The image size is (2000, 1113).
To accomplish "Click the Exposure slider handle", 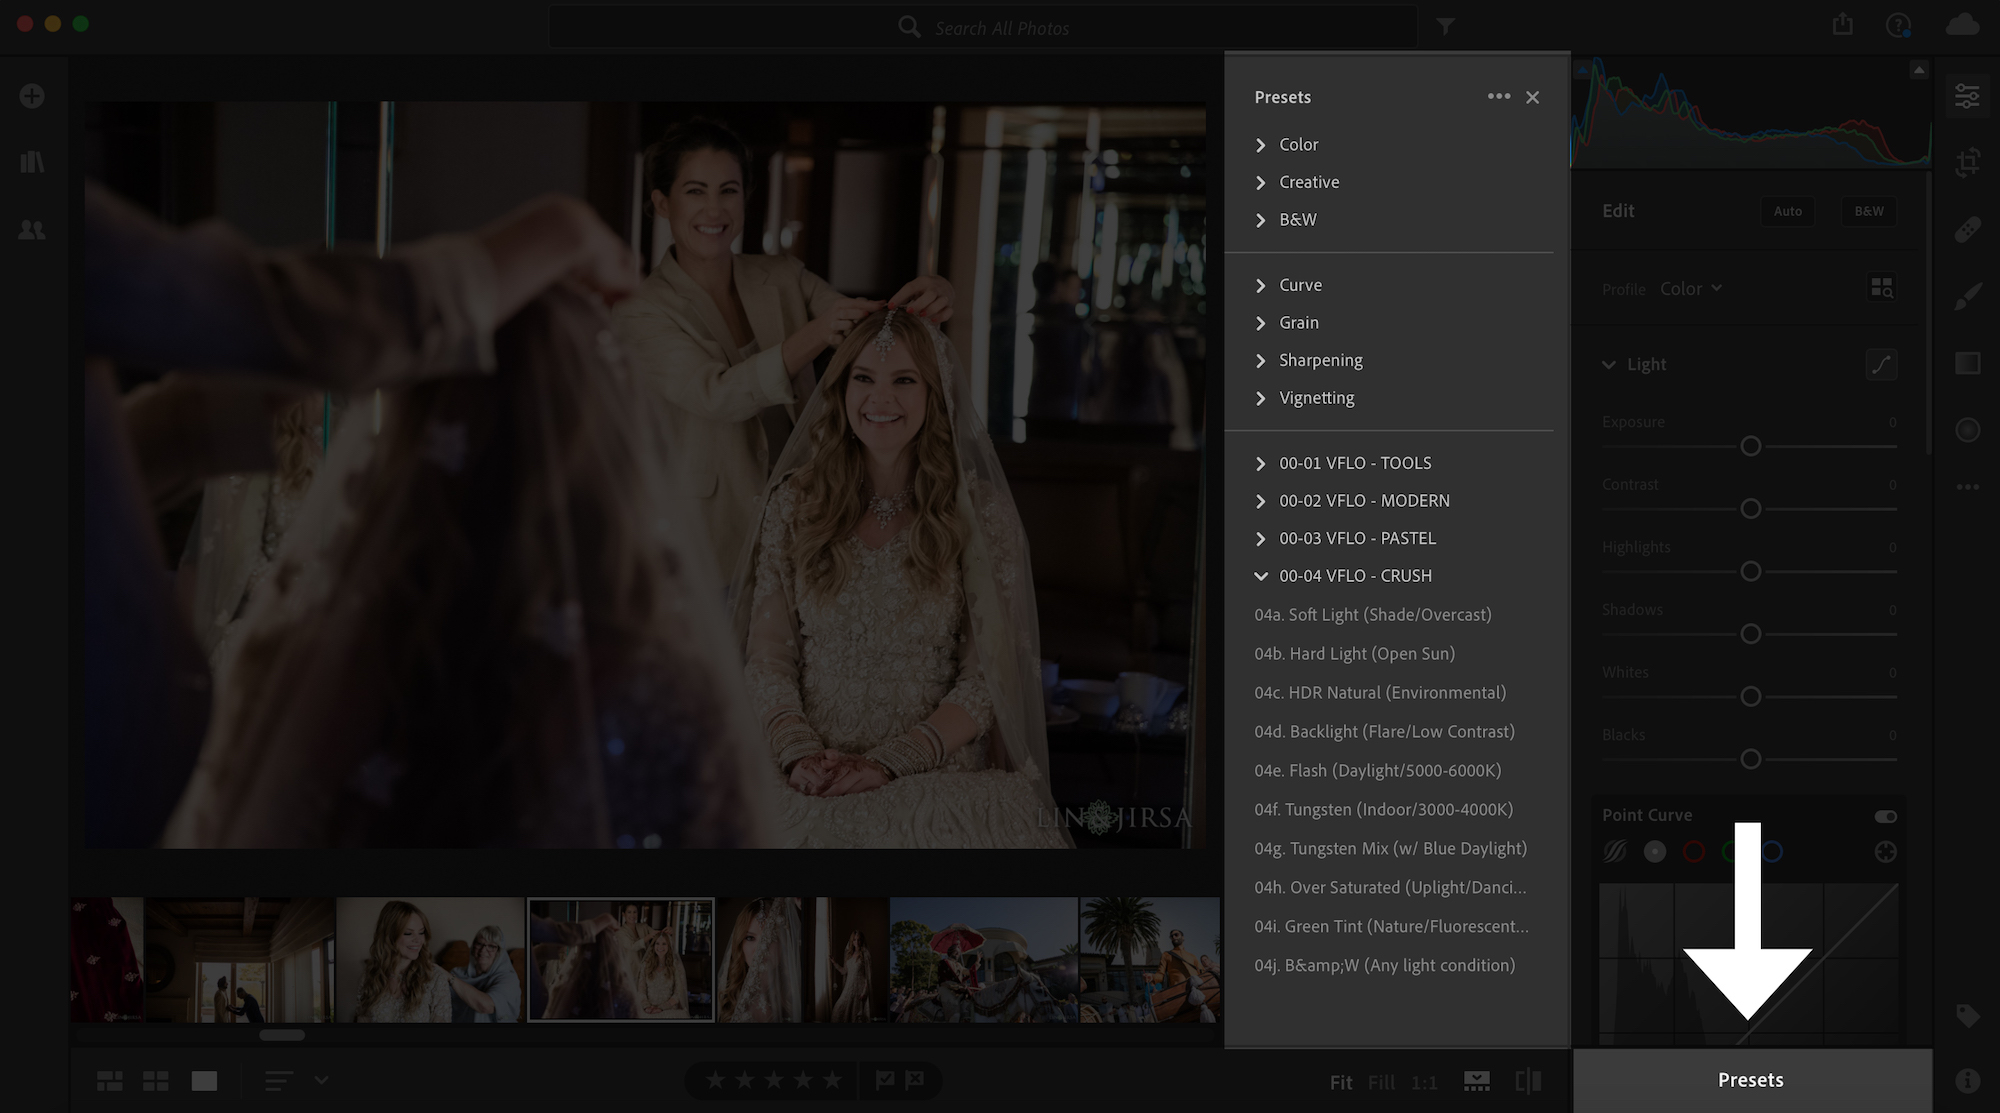I will click(1750, 446).
